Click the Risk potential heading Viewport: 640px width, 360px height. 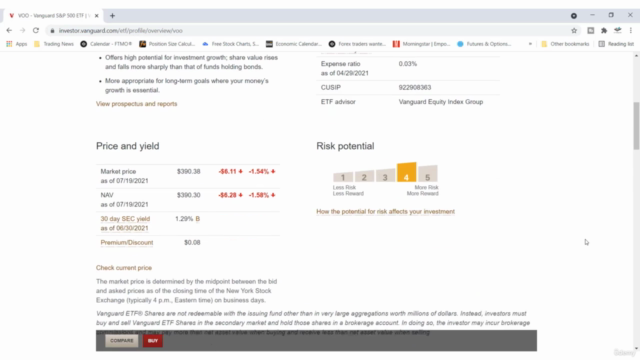point(345,146)
